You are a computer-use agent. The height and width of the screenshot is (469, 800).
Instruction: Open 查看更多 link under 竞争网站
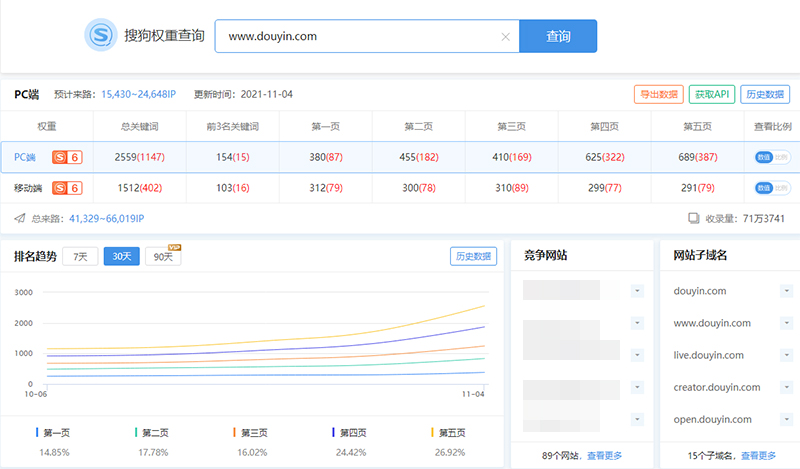pos(605,456)
